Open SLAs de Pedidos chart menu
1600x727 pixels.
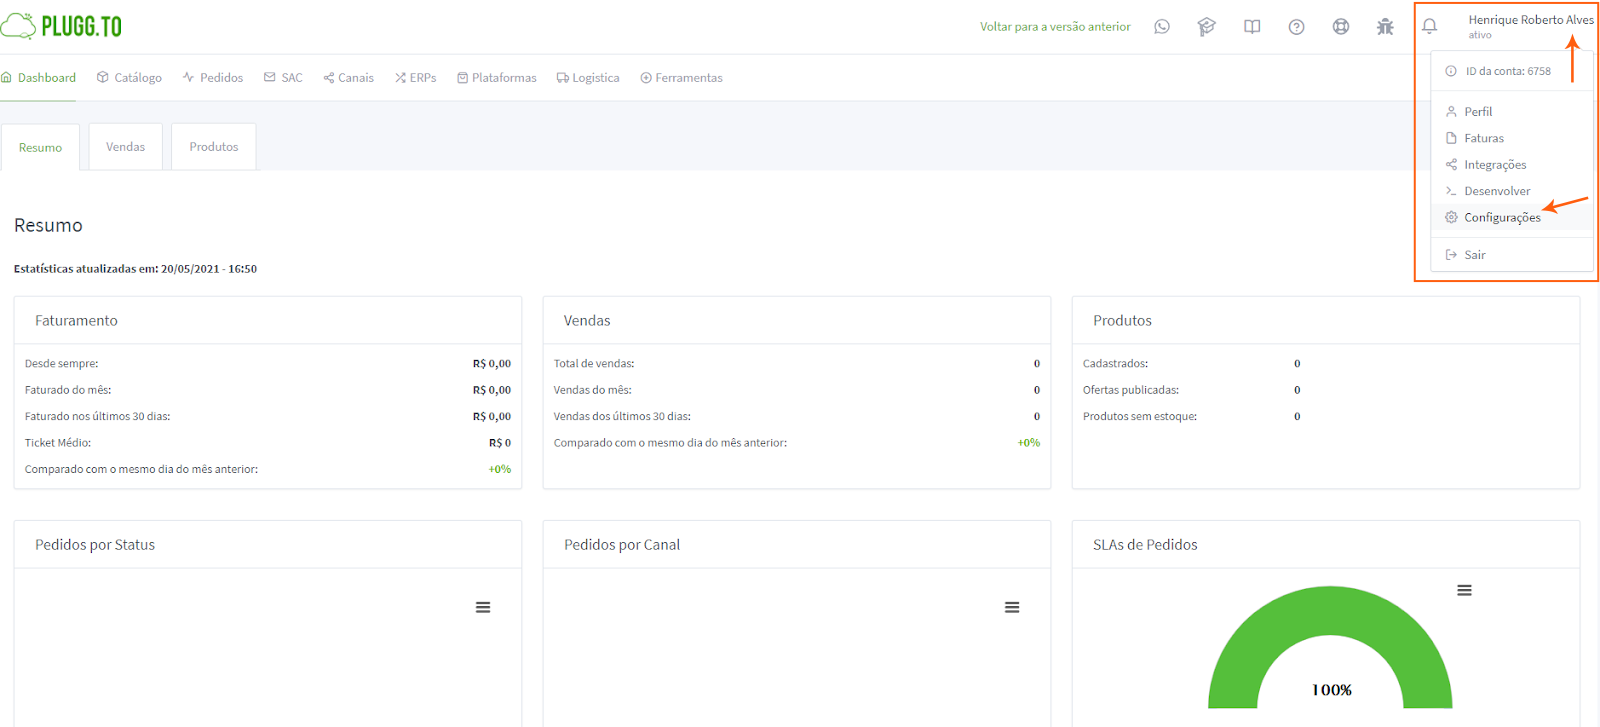(1464, 591)
